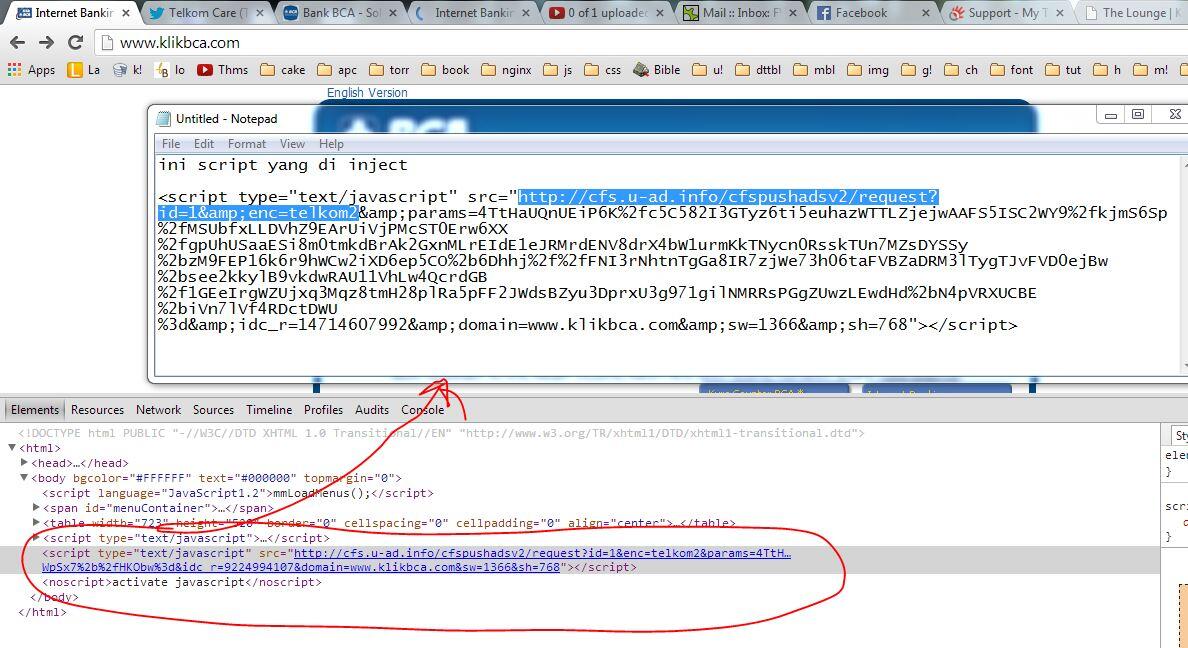Open Notepad Format menu
Screen dimensions: 1188x648
click(x=247, y=144)
